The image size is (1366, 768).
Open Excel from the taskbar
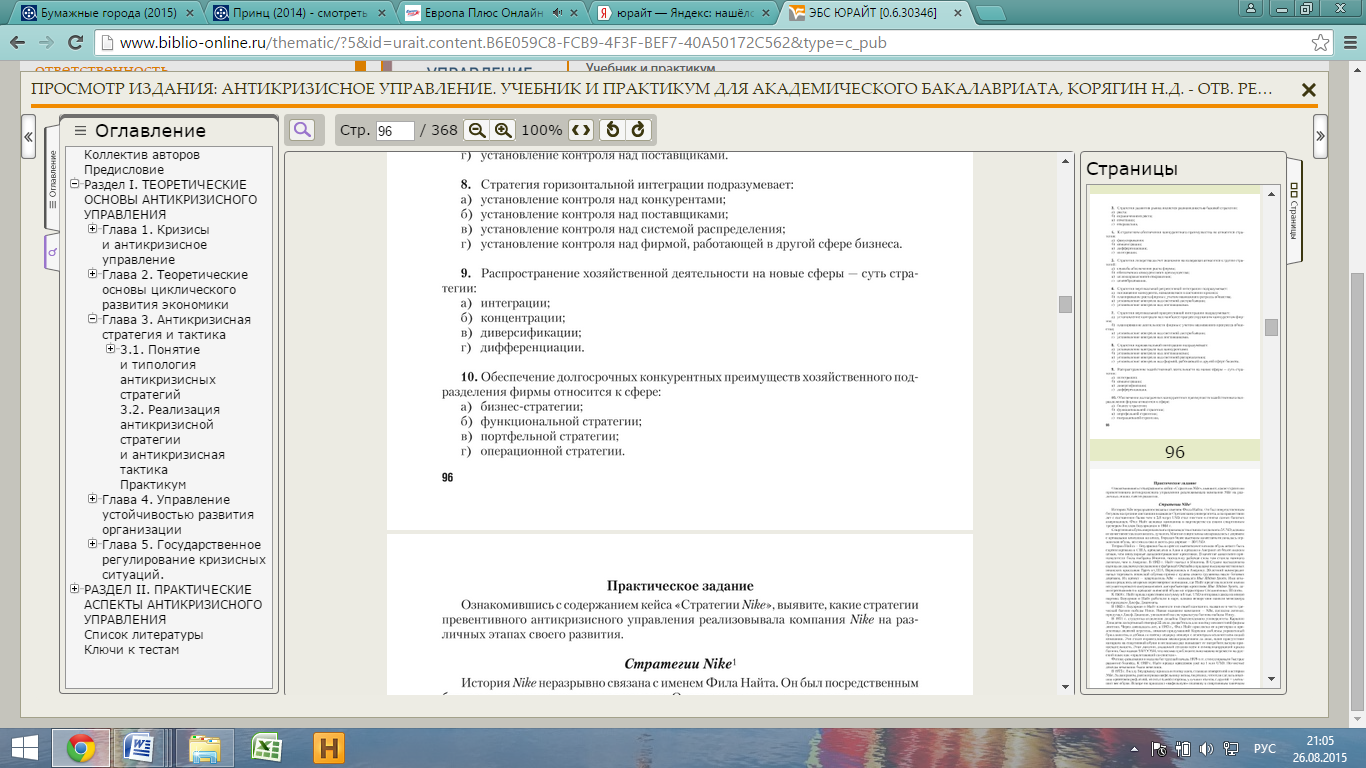coord(266,748)
